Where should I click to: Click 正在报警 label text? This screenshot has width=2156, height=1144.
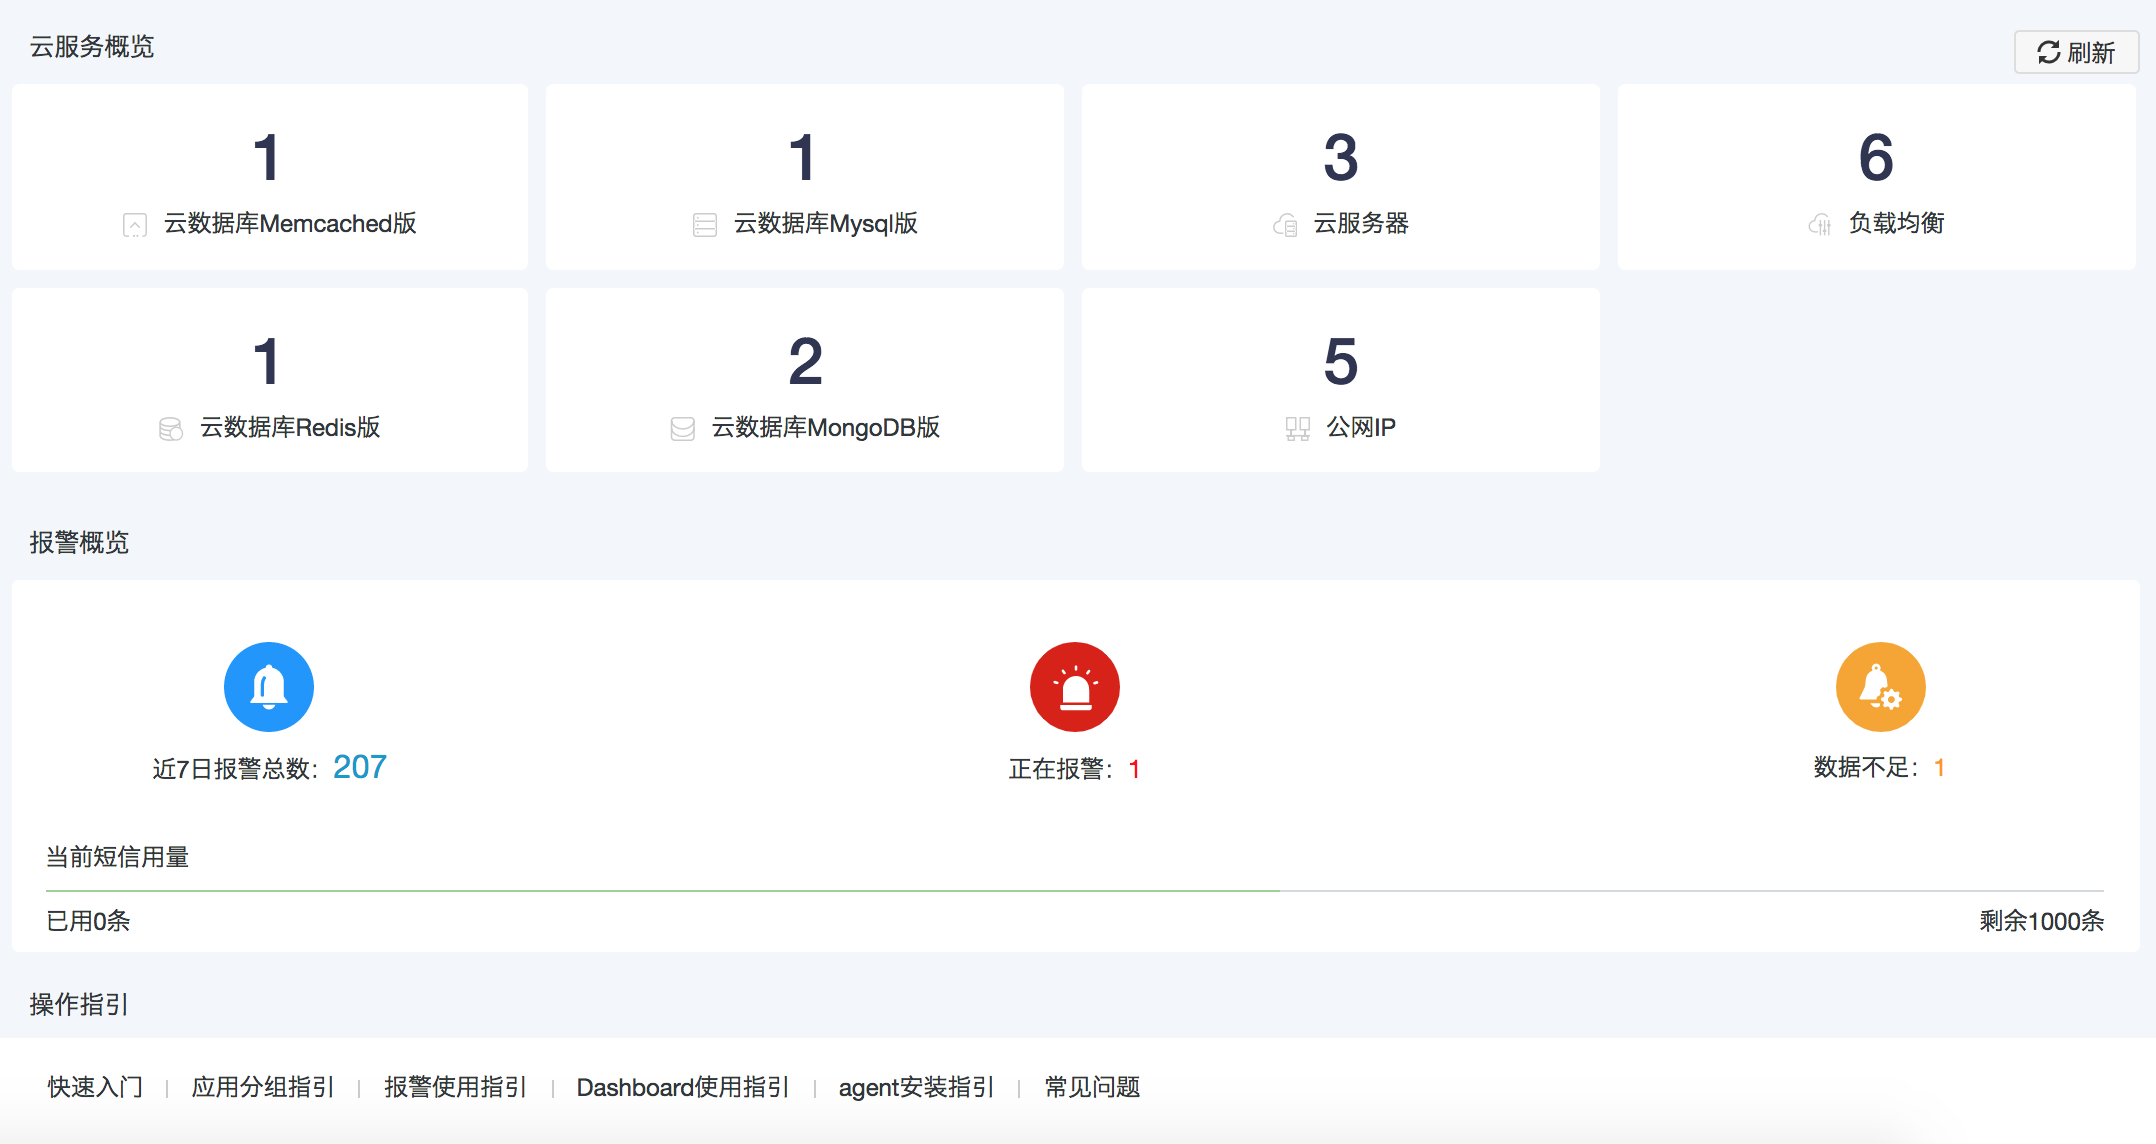click(x=1060, y=769)
